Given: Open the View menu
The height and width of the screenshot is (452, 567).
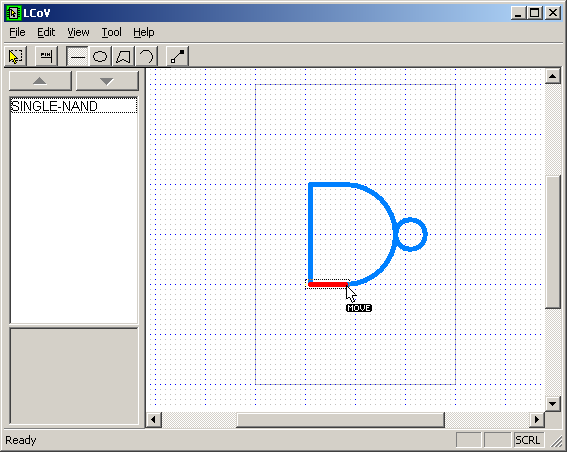Looking at the screenshot, I should [x=78, y=33].
